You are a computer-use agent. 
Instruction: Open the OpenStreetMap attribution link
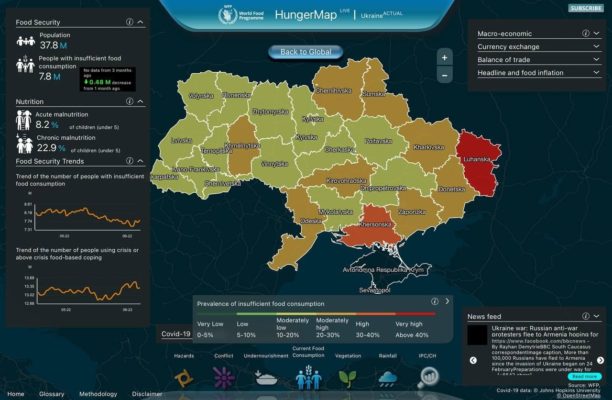click(x=578, y=396)
